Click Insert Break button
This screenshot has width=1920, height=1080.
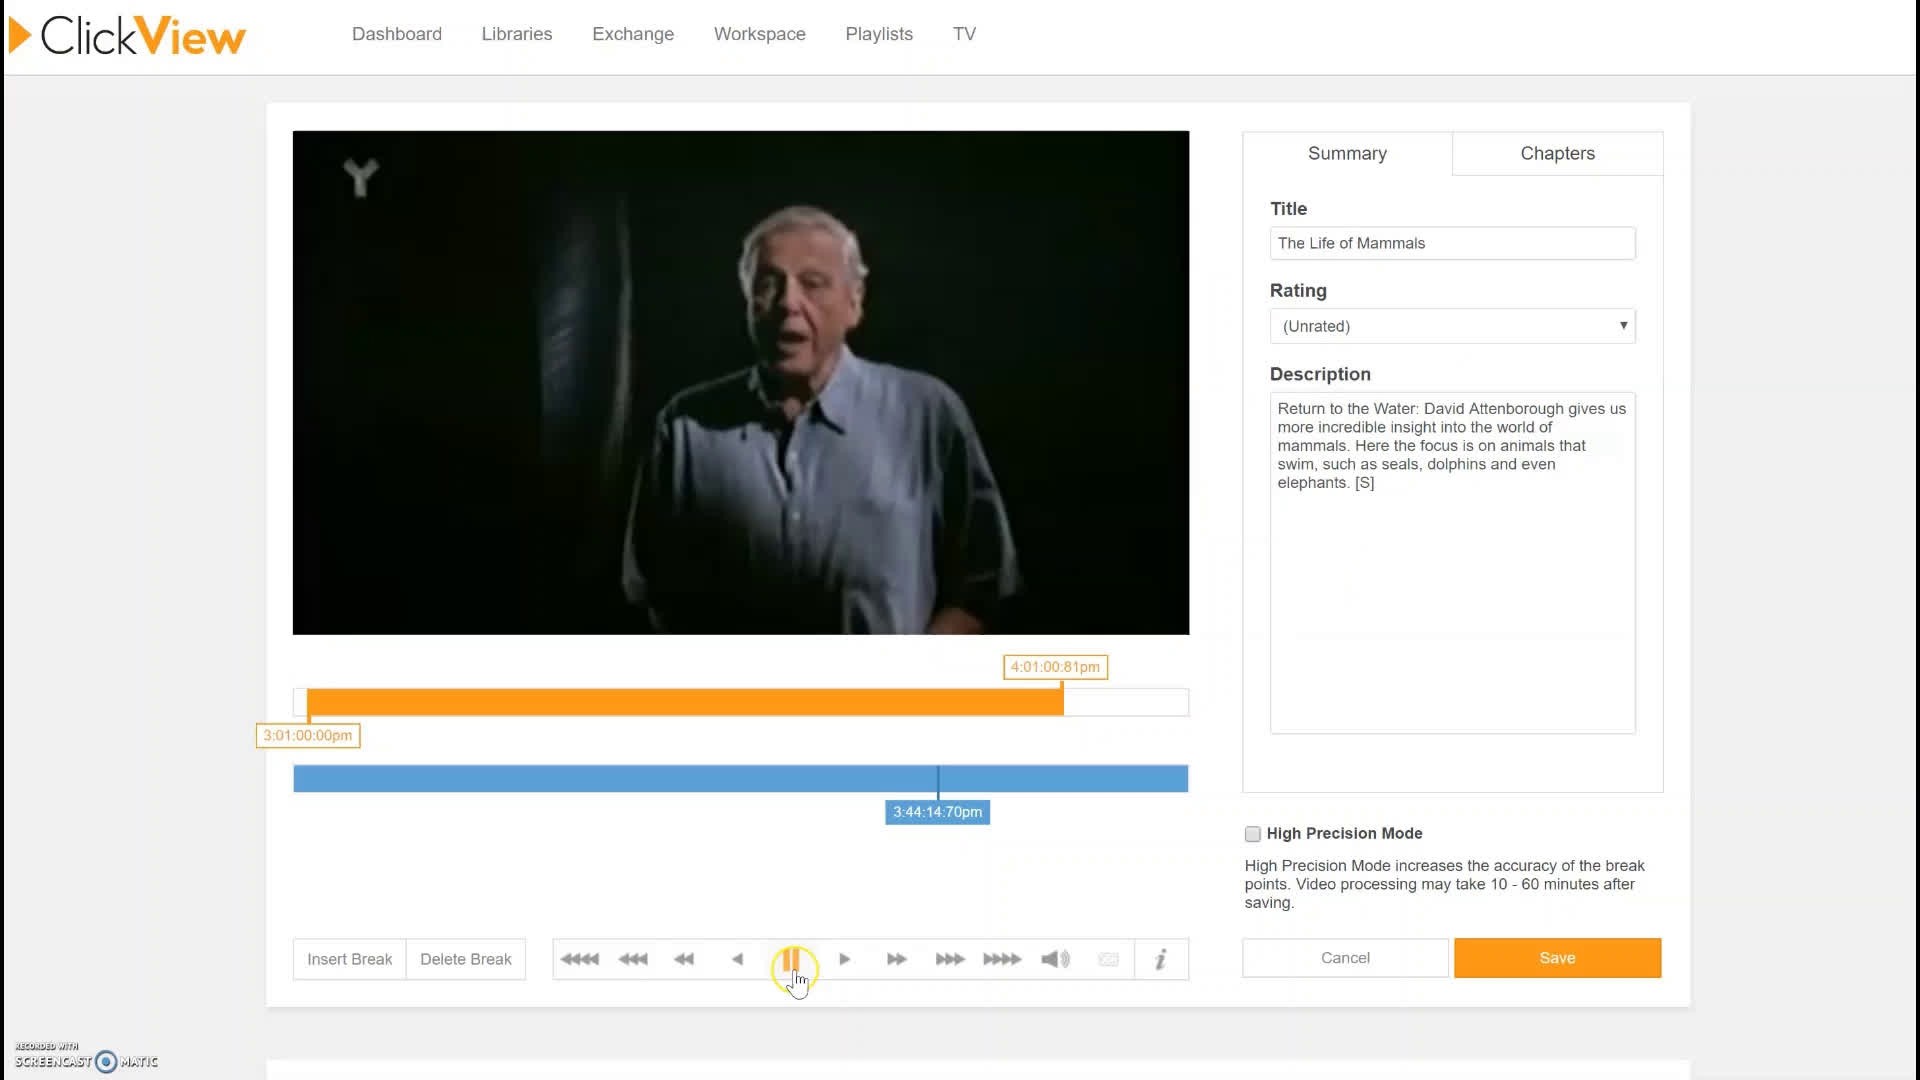[x=348, y=958]
